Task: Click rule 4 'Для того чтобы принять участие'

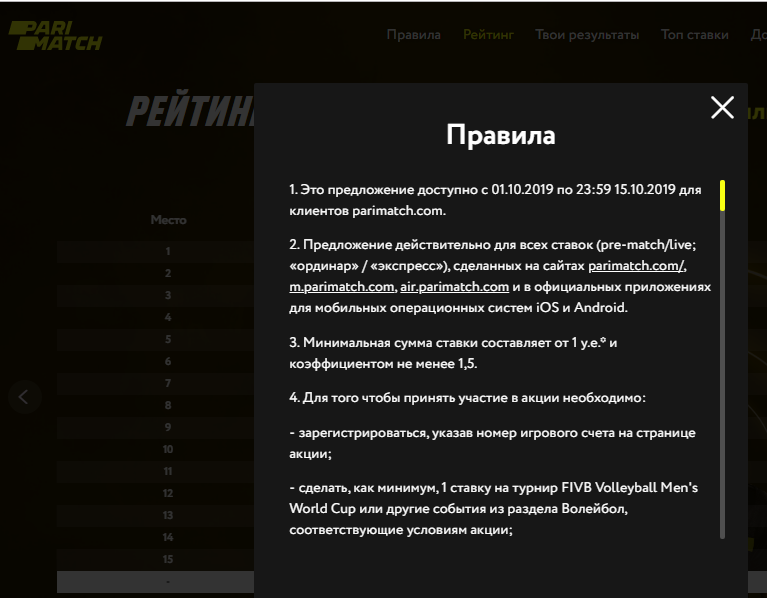Action: point(467,398)
